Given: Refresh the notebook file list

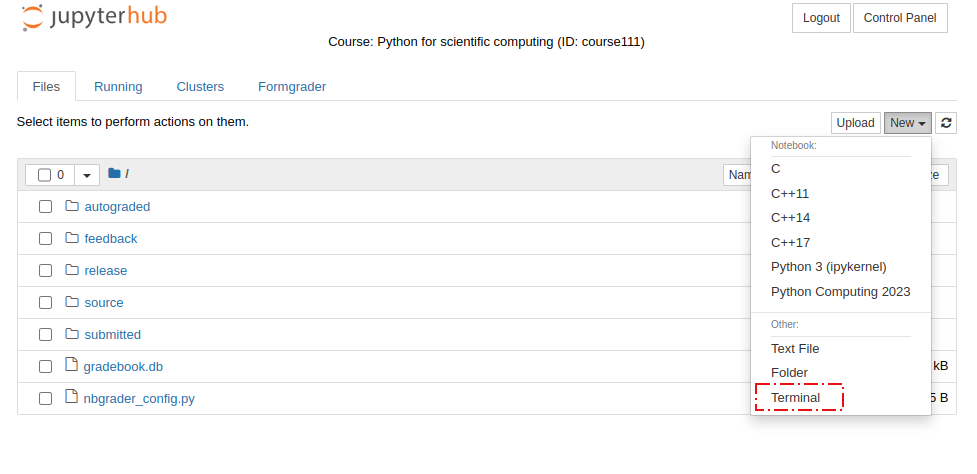Looking at the screenshot, I should tap(946, 123).
